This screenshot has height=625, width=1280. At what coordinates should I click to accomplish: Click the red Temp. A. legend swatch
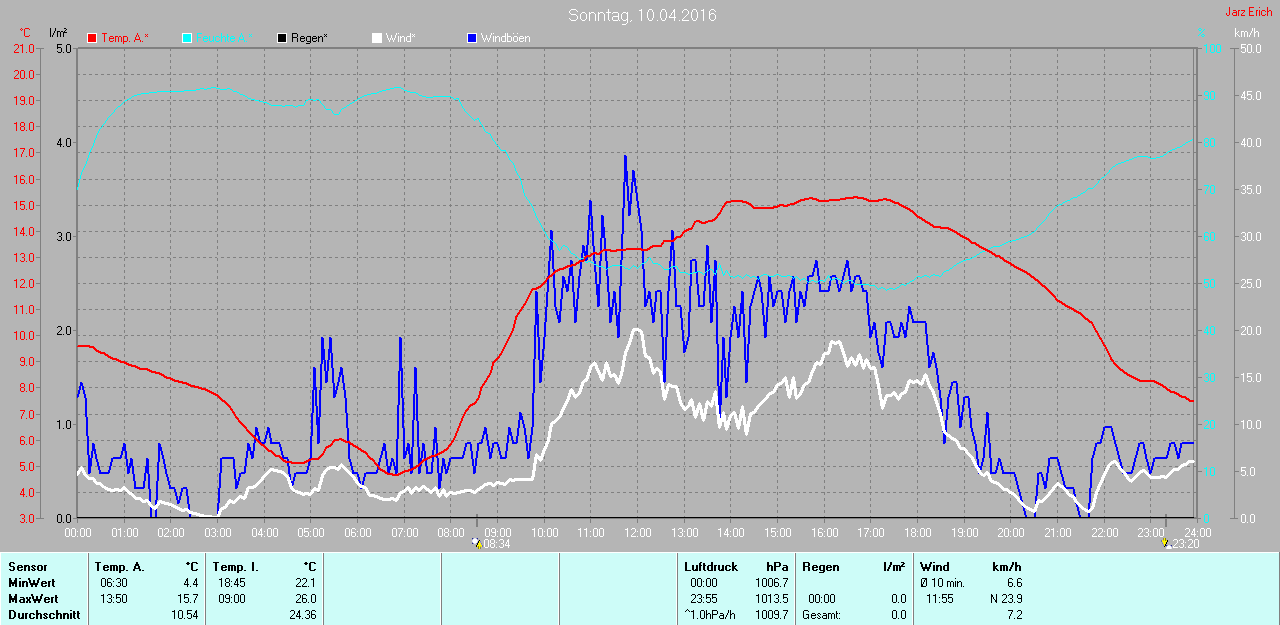[x=92, y=38]
